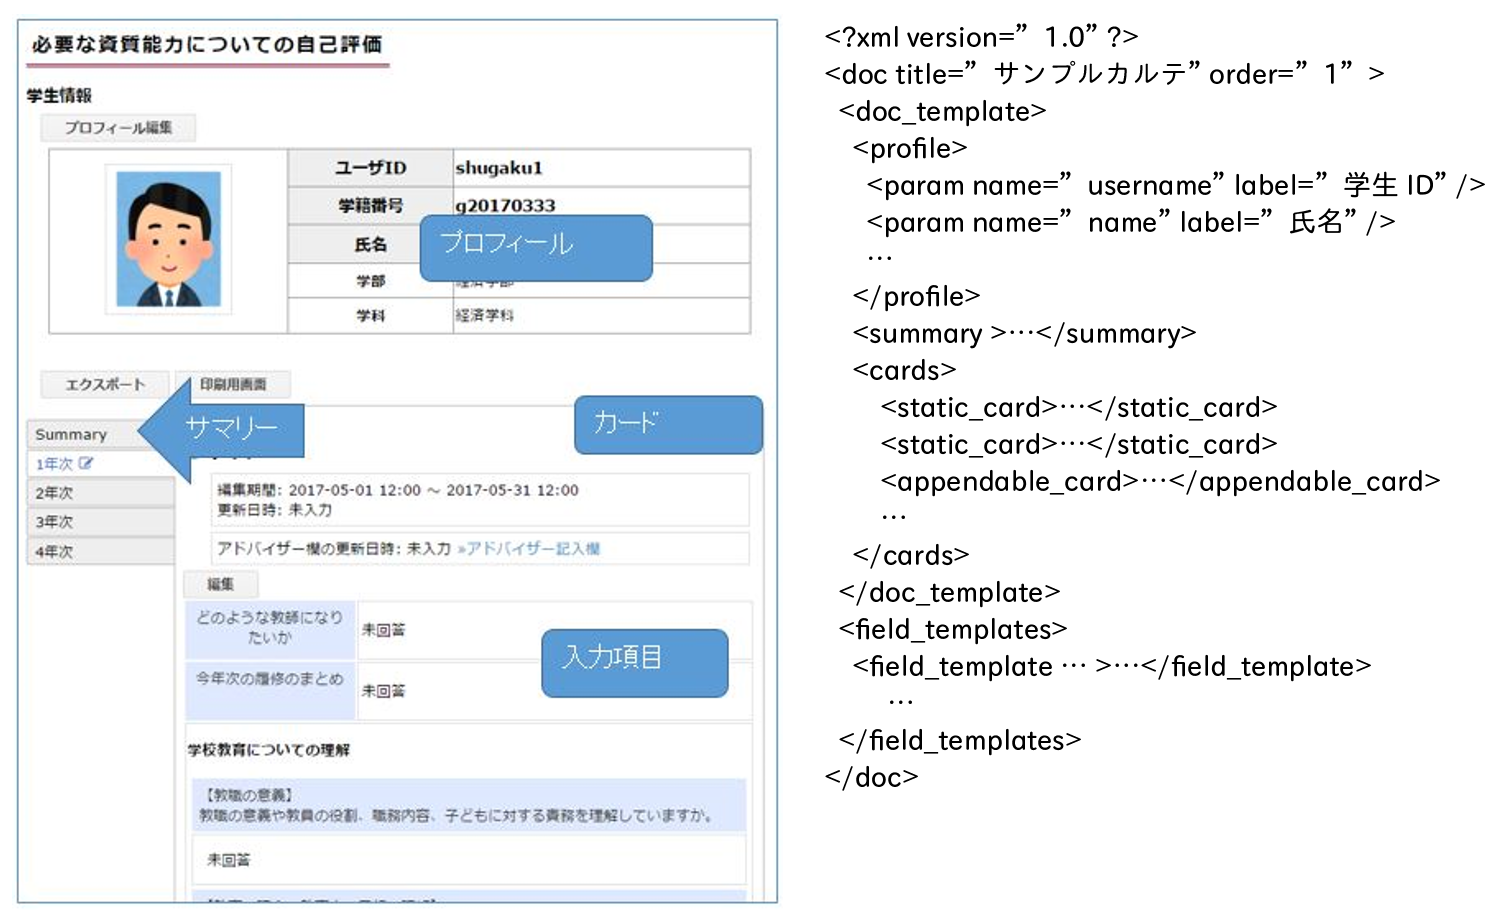Click the アドバイザー欄の更新日時 text
This screenshot has height=911, width=1512.
coord(334,549)
